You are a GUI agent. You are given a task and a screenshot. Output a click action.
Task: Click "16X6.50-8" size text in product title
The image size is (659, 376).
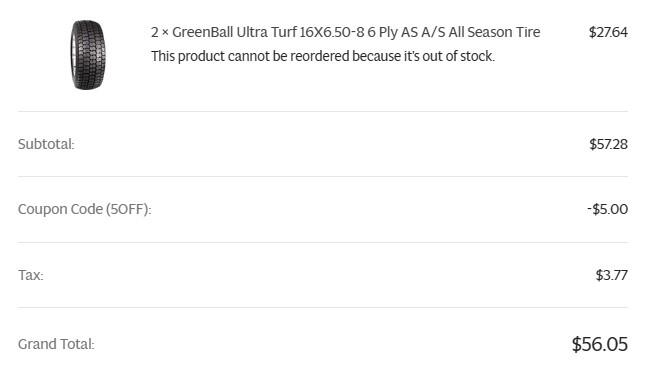332,32
